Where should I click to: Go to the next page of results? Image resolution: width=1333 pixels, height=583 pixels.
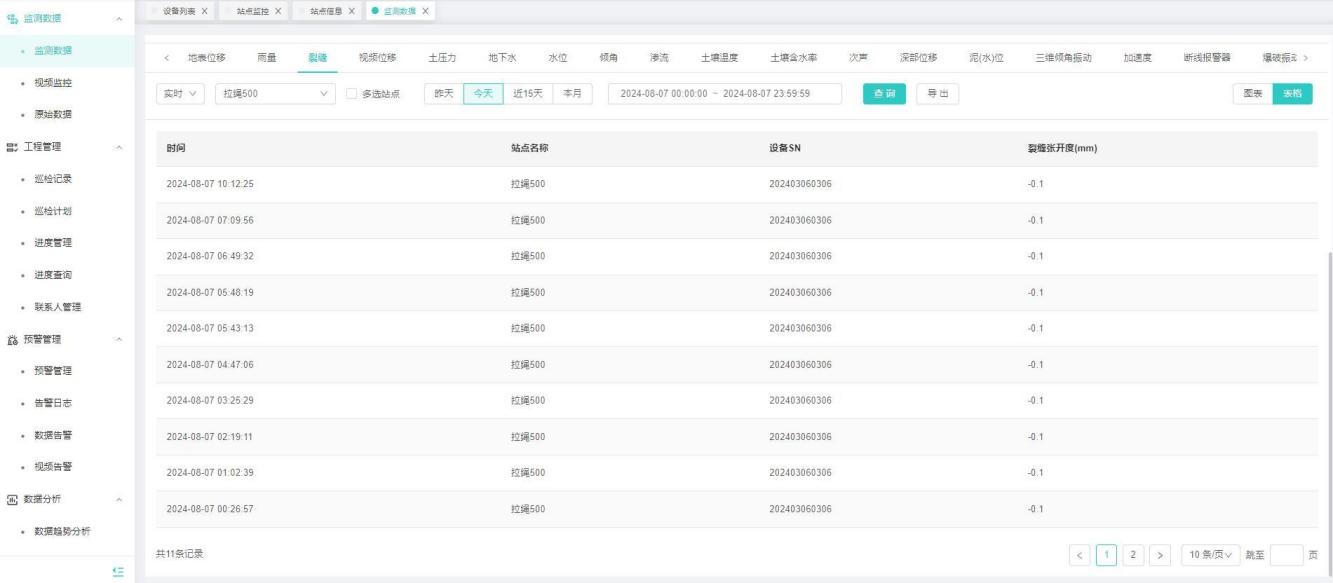[x=1159, y=554]
